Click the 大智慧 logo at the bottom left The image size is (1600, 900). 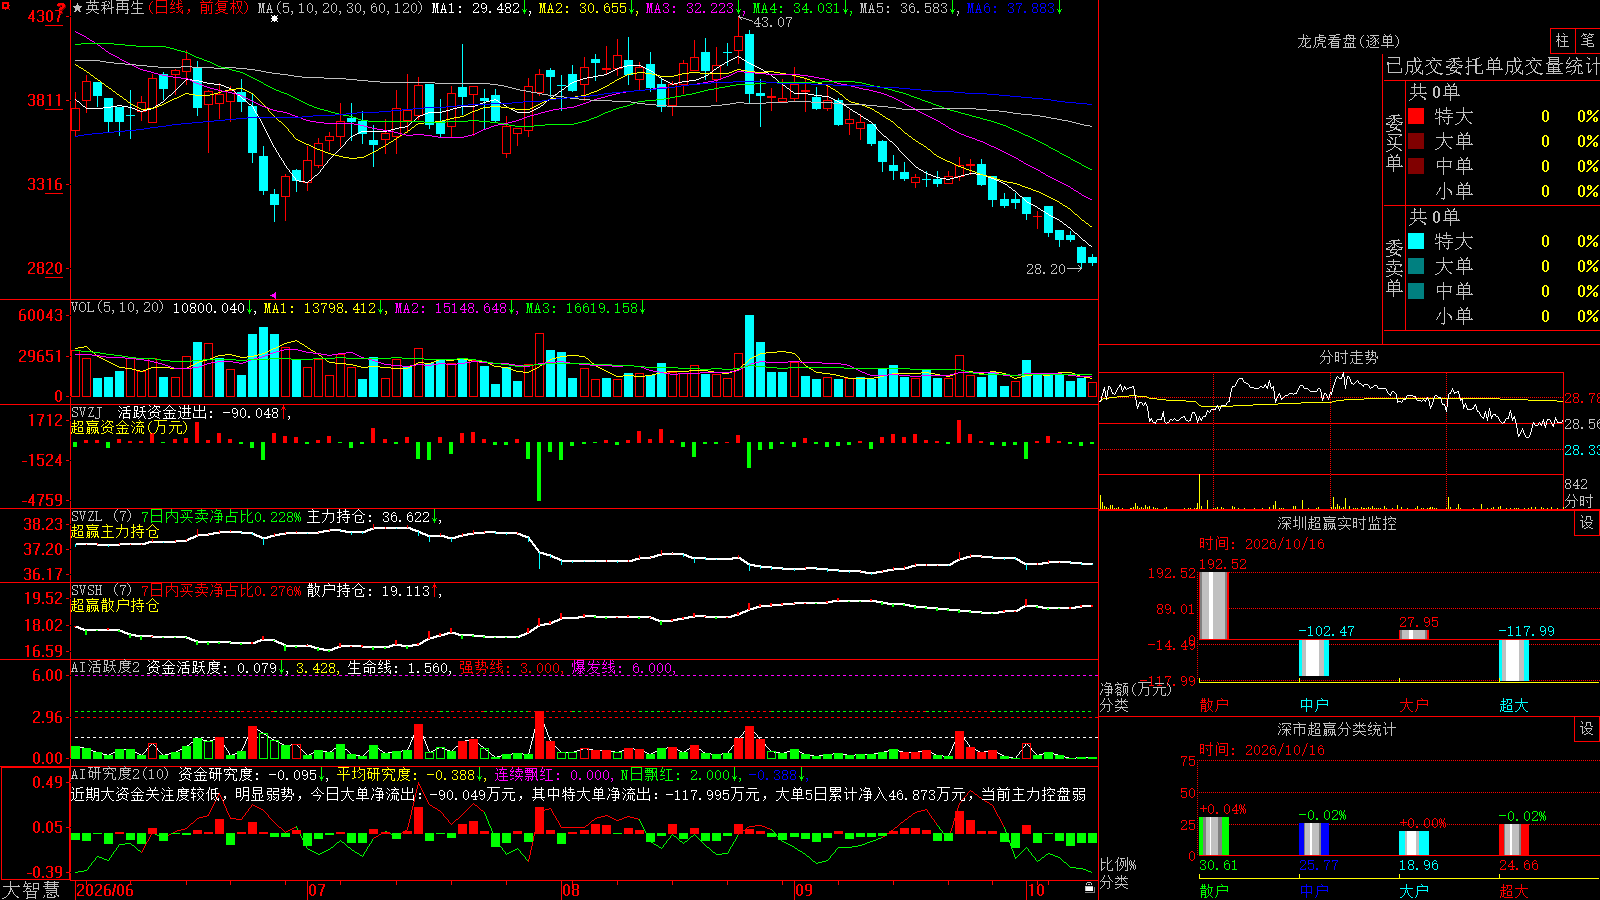pos(31,890)
